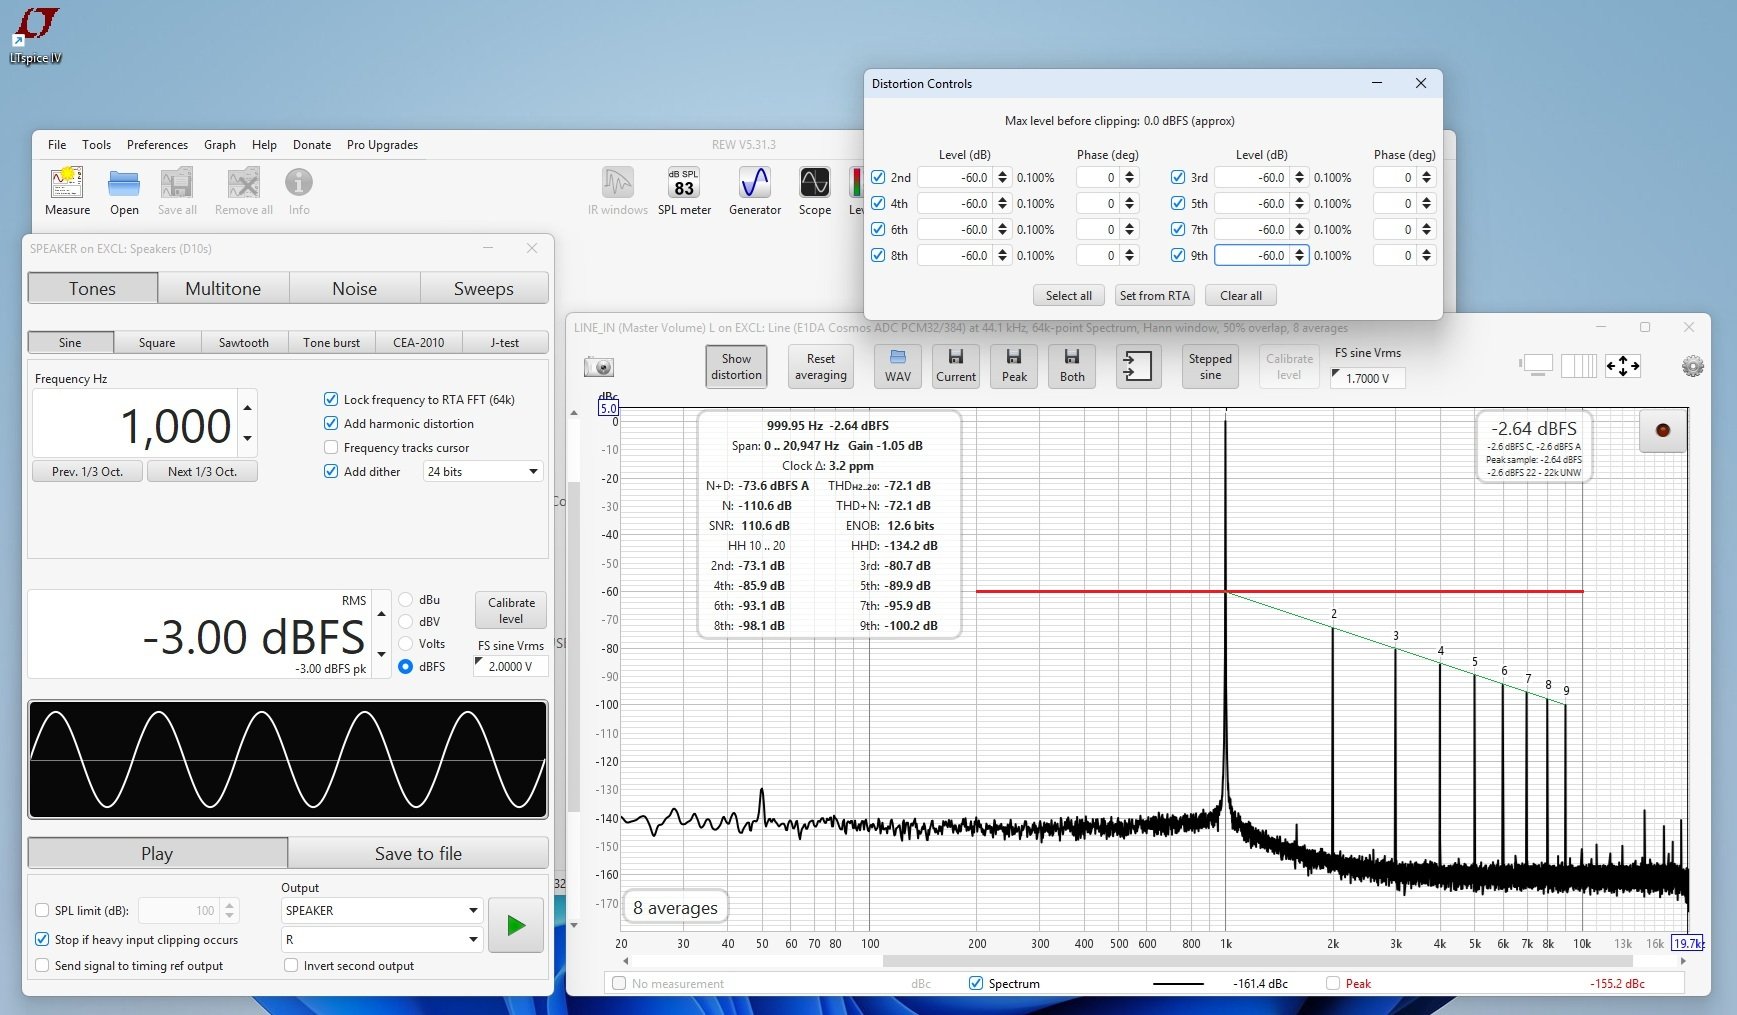The image size is (1737, 1015).
Task: Save RTA input using the WAV button
Action: (898, 367)
